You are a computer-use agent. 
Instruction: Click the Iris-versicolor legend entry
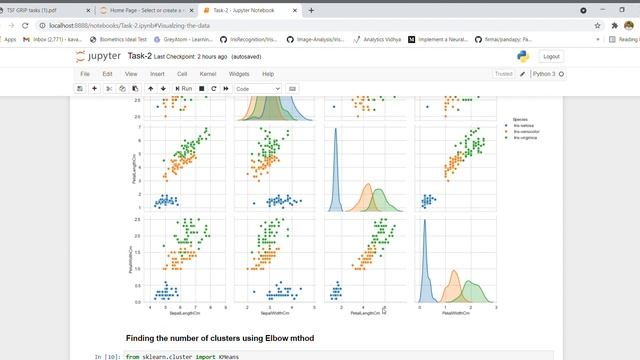tap(522, 132)
